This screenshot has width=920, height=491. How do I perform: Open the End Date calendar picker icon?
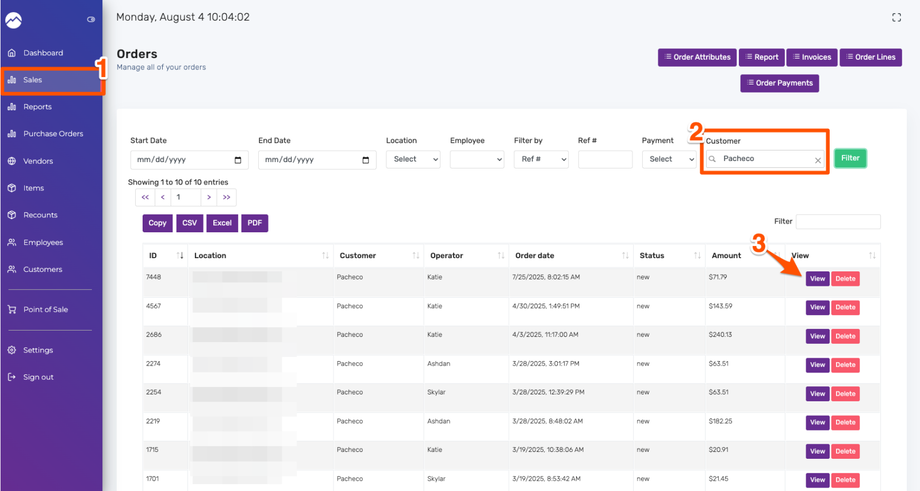[365, 160]
